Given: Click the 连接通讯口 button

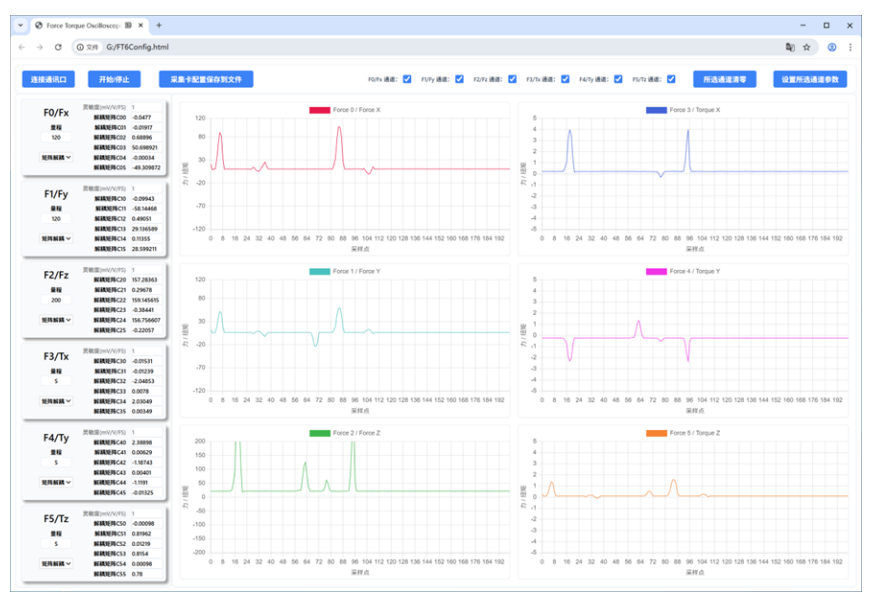Looking at the screenshot, I should click(48, 79).
